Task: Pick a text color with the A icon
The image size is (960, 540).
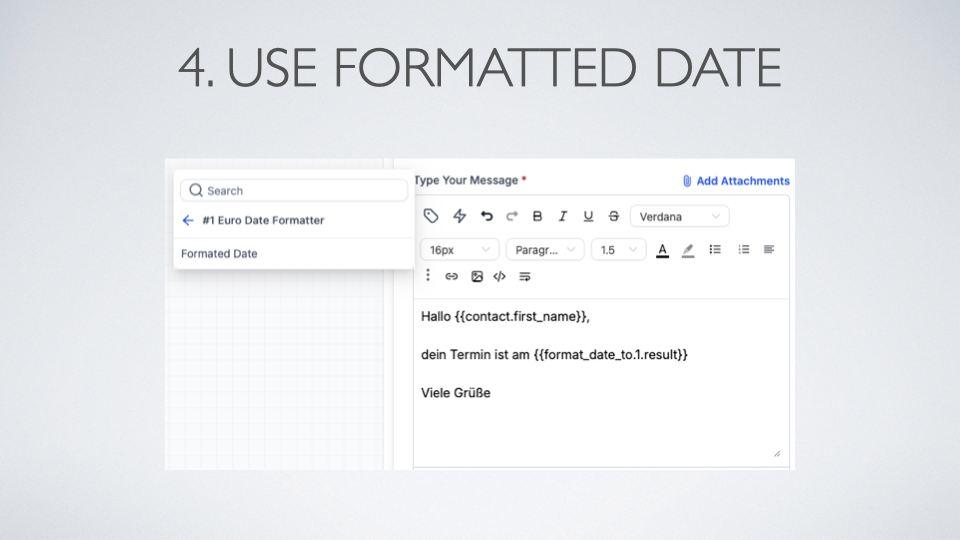Action: coord(662,250)
